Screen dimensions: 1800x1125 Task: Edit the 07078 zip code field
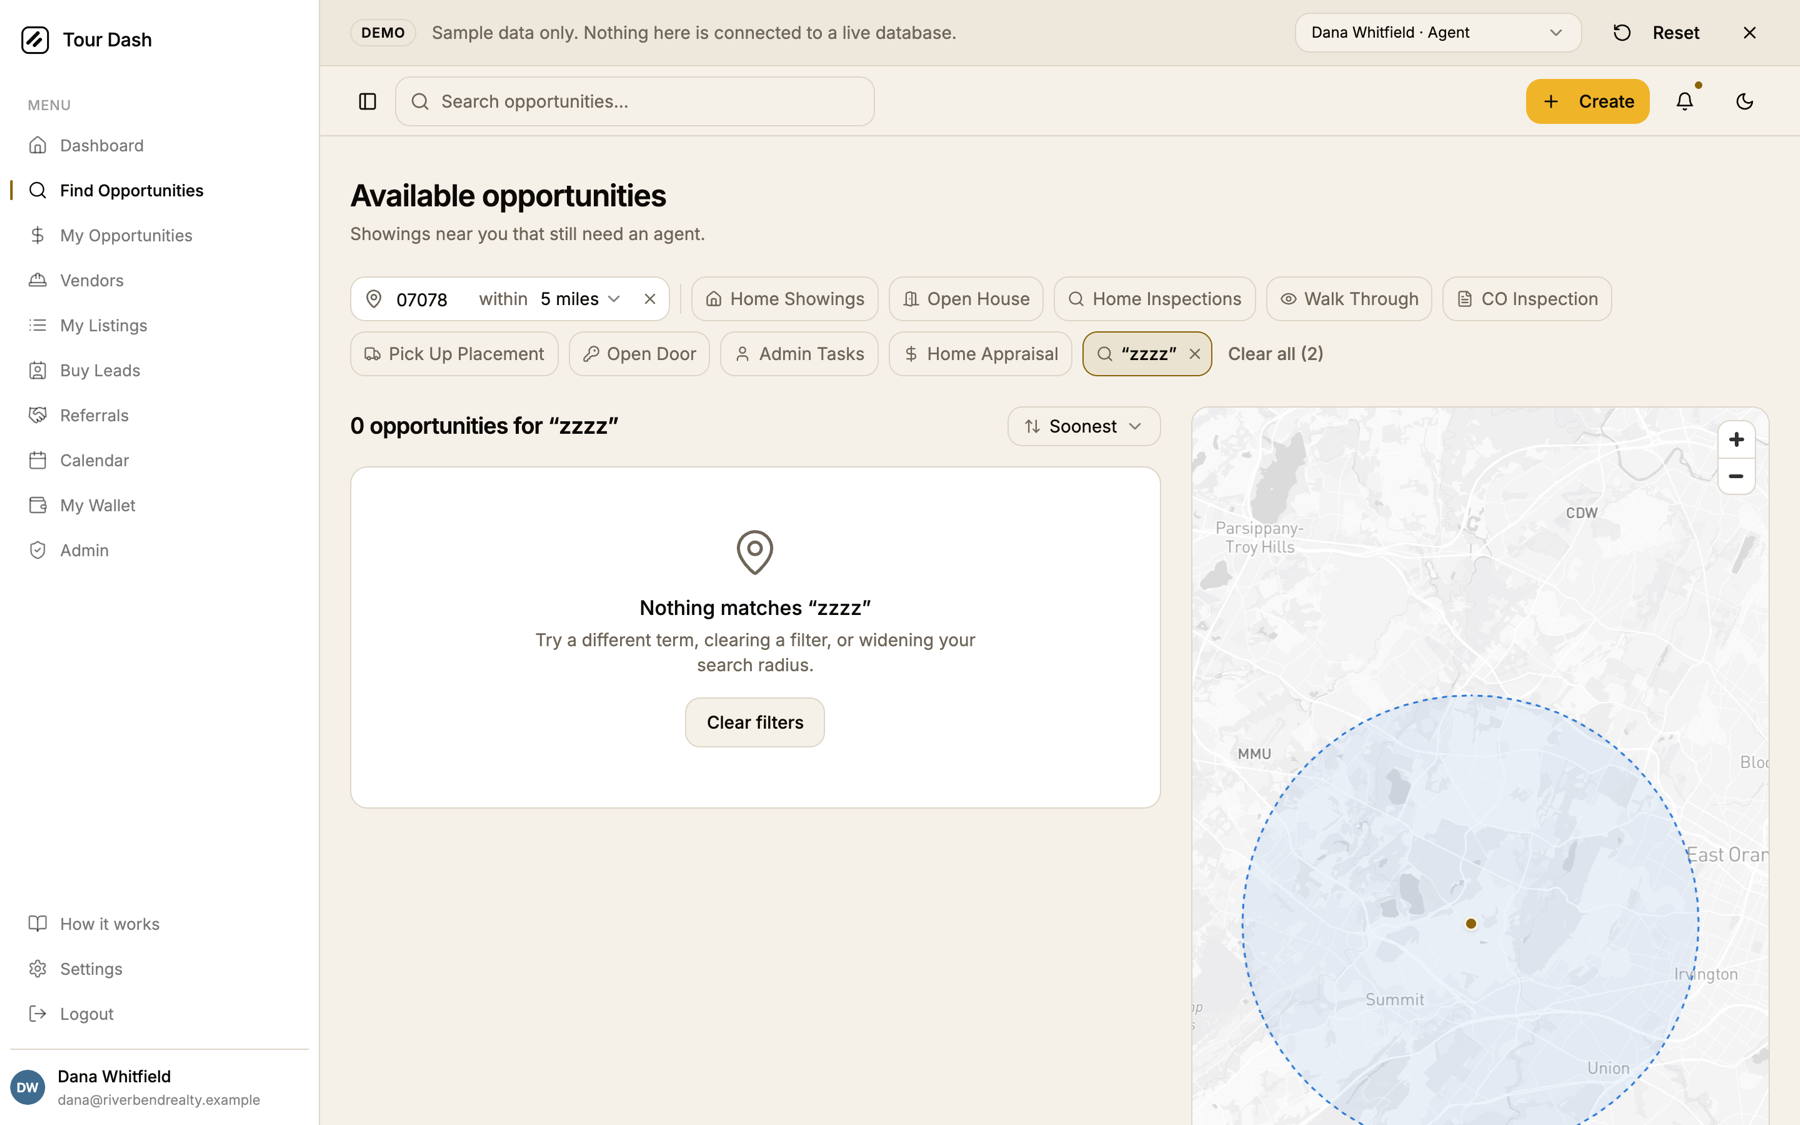pyautogui.click(x=428, y=300)
